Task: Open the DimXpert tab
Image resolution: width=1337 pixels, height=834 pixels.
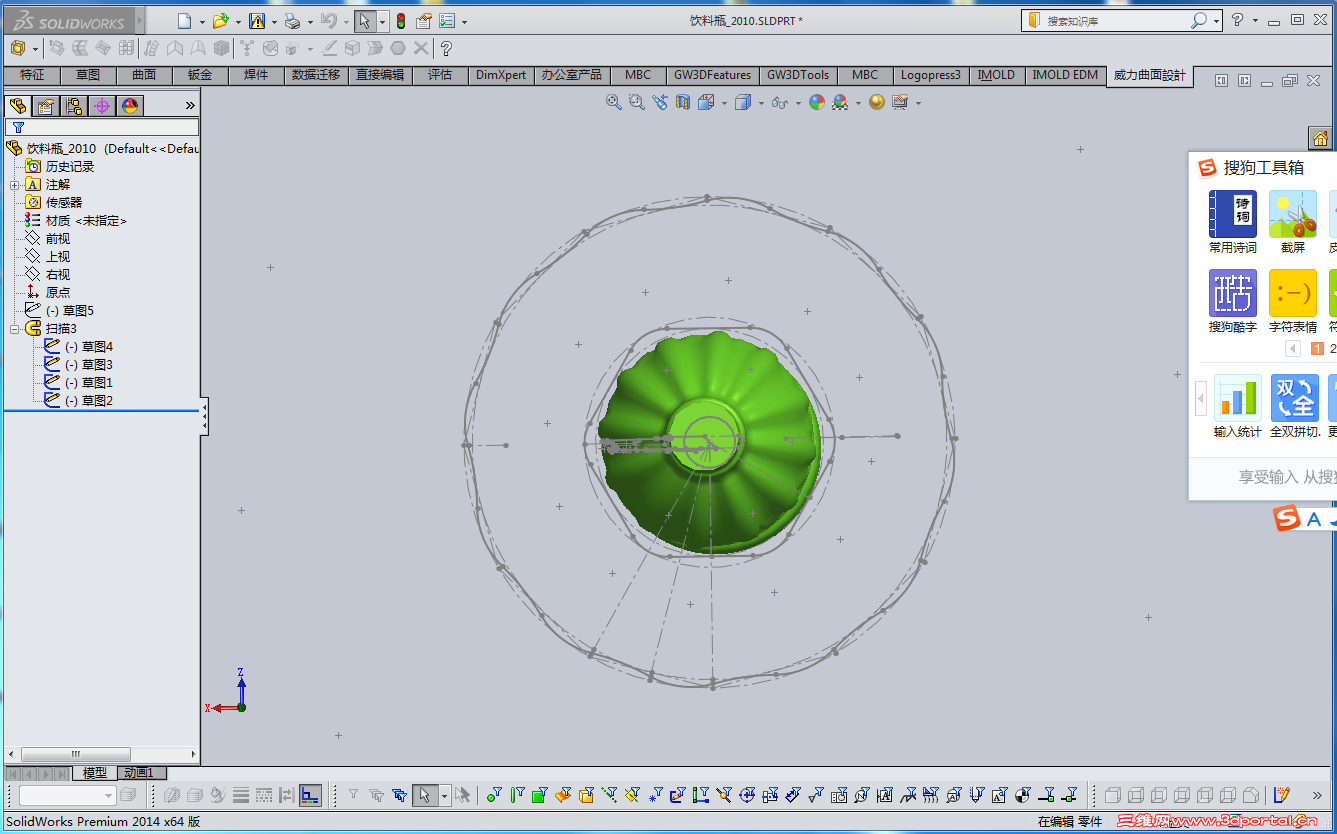Action: [x=501, y=75]
